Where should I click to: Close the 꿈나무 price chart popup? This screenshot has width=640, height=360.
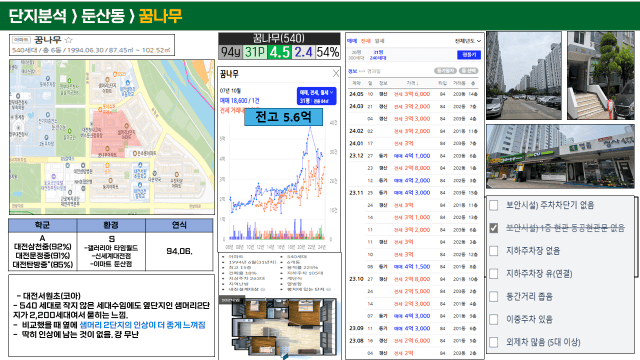[x=336, y=73]
